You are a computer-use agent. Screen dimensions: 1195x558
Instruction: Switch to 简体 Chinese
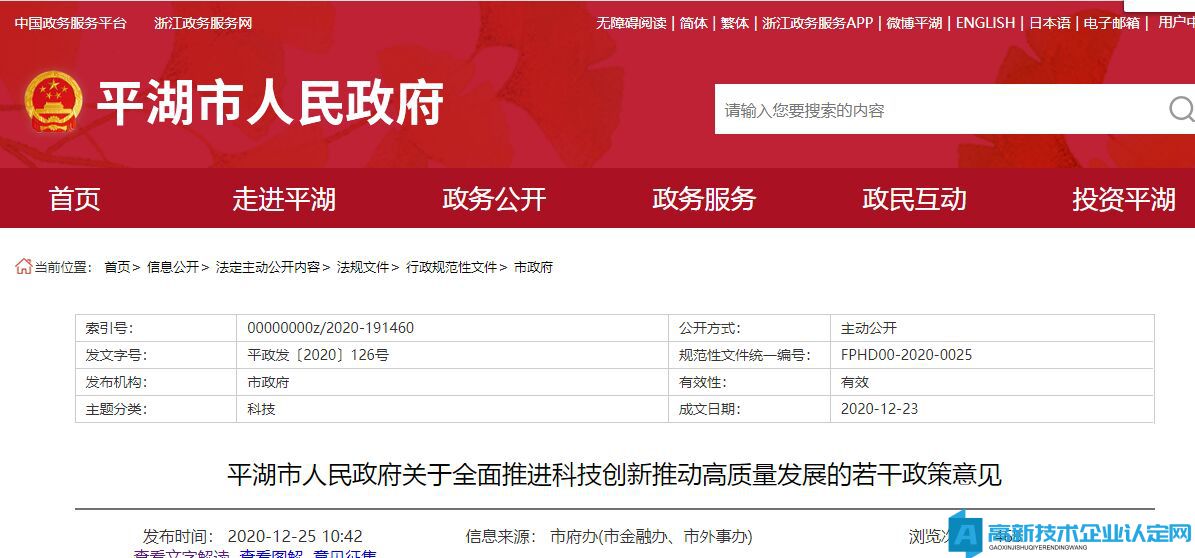(x=694, y=23)
